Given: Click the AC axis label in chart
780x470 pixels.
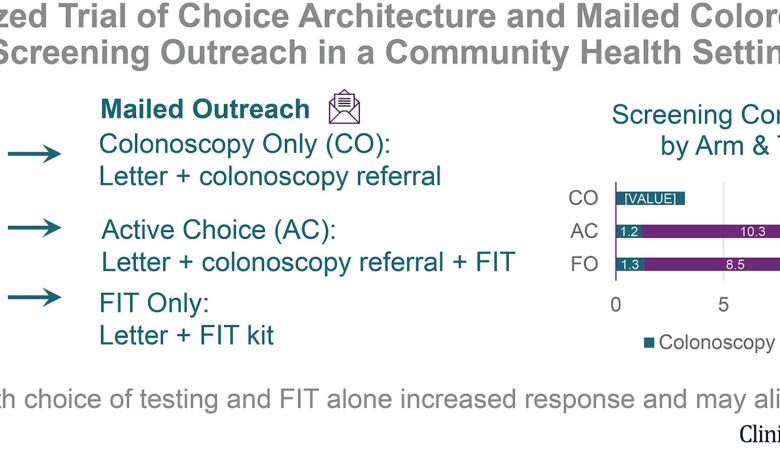Looking at the screenshot, I should (584, 231).
